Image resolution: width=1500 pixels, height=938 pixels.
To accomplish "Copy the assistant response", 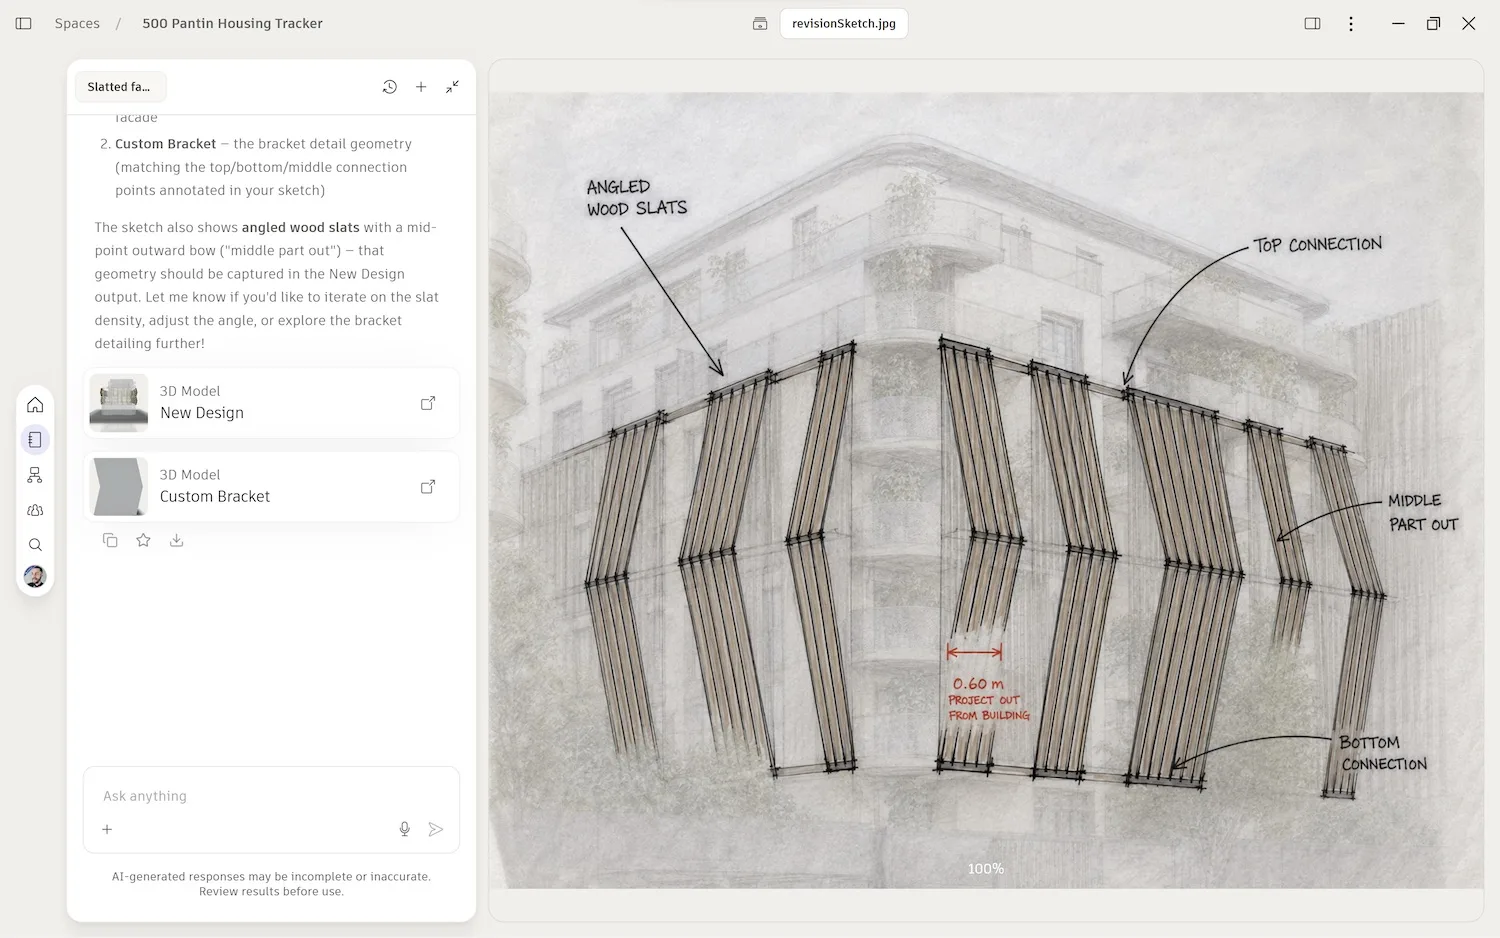I will (110, 540).
